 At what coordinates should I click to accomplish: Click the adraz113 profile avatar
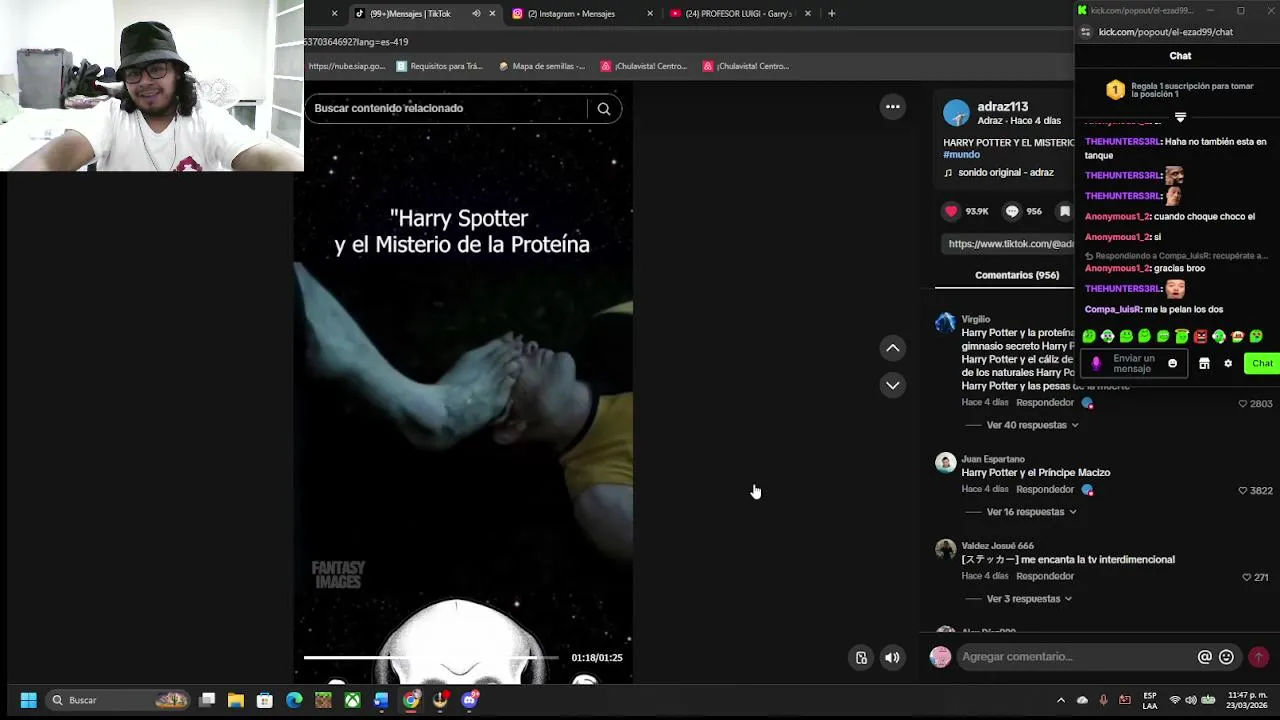tap(957, 113)
